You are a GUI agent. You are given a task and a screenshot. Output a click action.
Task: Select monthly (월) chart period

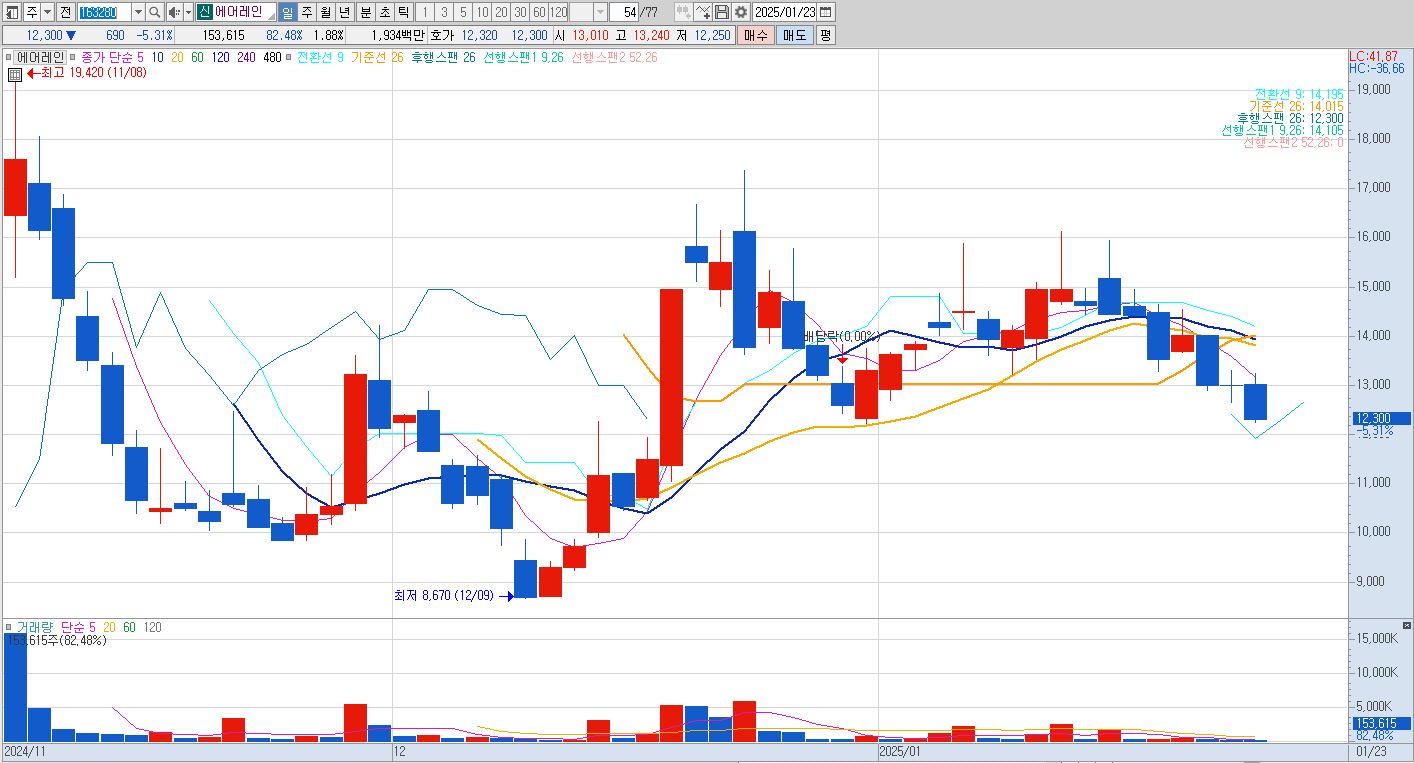click(325, 12)
